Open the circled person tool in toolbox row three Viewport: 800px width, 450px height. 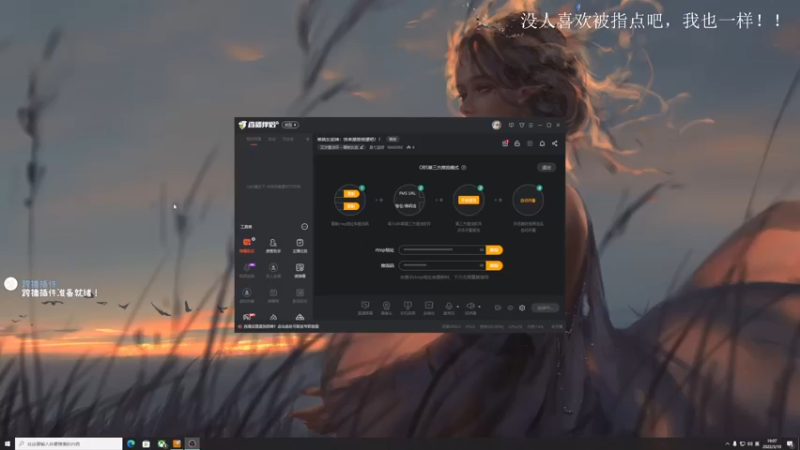247,295
